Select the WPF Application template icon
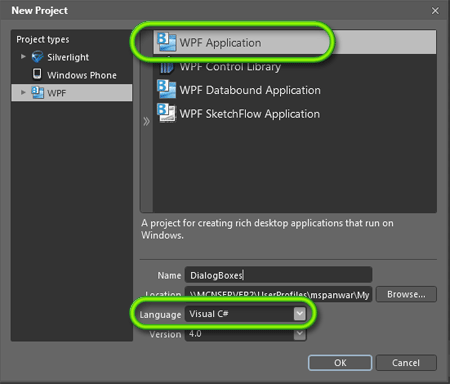Viewport: 450px width, 384px height. tap(166, 42)
